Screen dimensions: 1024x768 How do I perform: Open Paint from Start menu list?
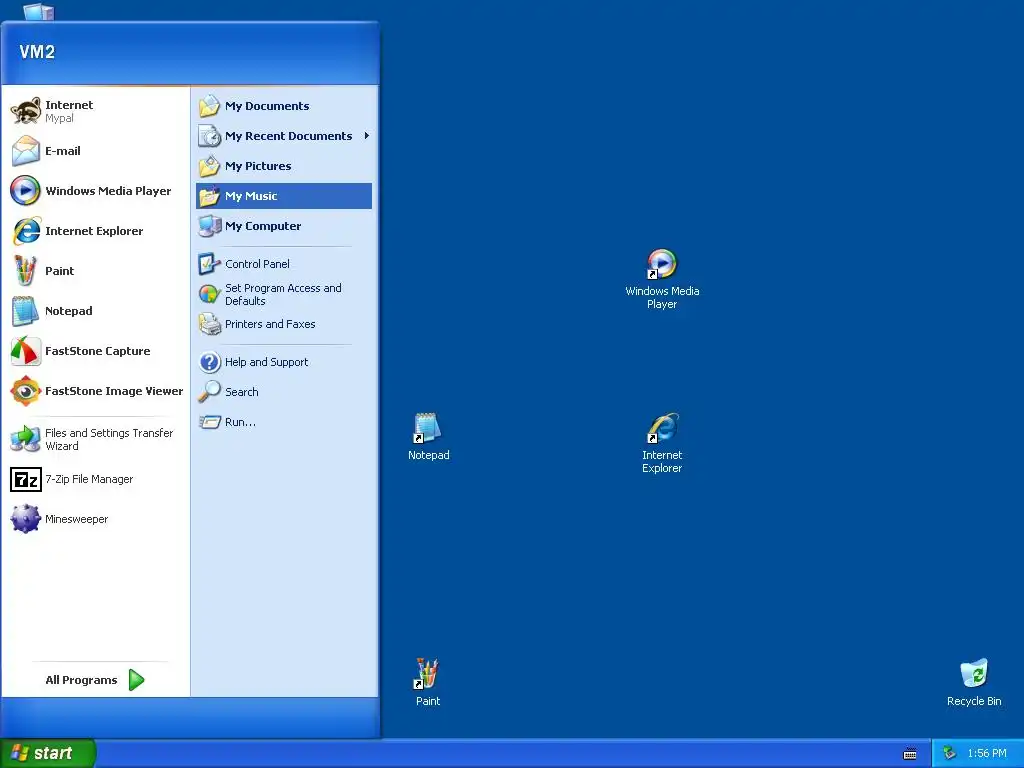point(95,271)
